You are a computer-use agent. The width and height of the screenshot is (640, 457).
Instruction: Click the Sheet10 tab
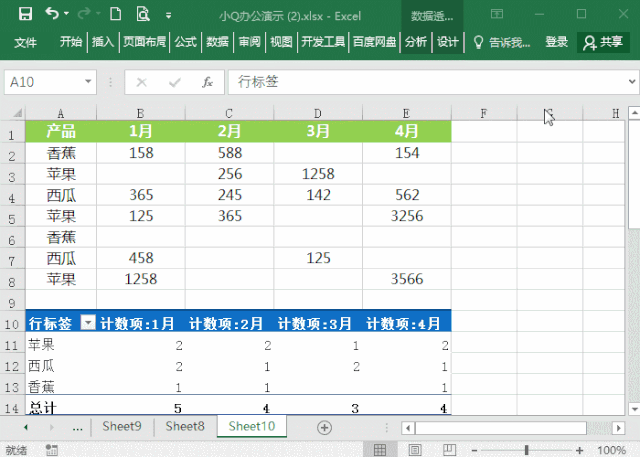coord(252,426)
